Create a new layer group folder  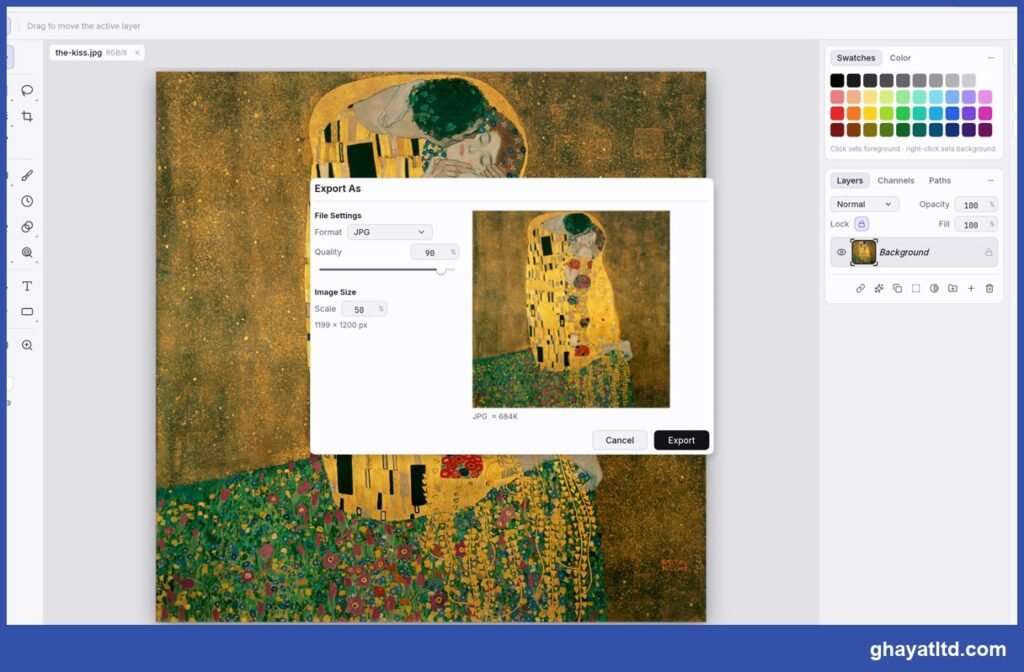coord(953,288)
